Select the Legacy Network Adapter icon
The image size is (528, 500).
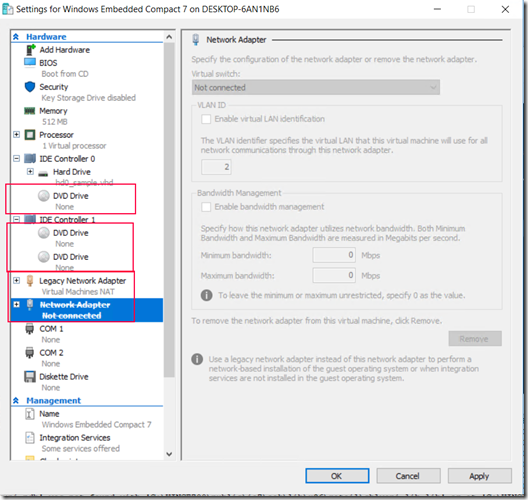coord(30,280)
